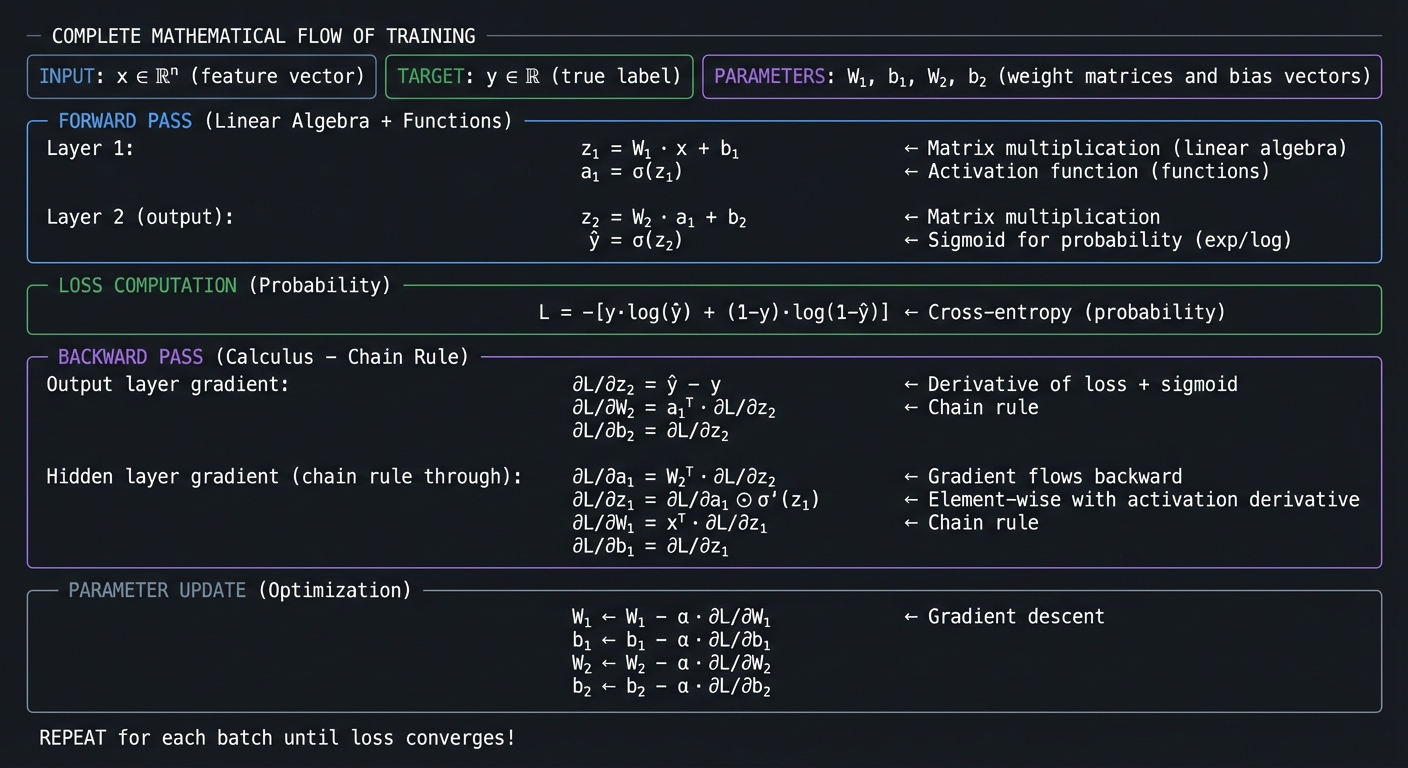Select the hidden layer gradient label
Screen dimensions: 1408x768
pyautogui.click(x=283, y=477)
